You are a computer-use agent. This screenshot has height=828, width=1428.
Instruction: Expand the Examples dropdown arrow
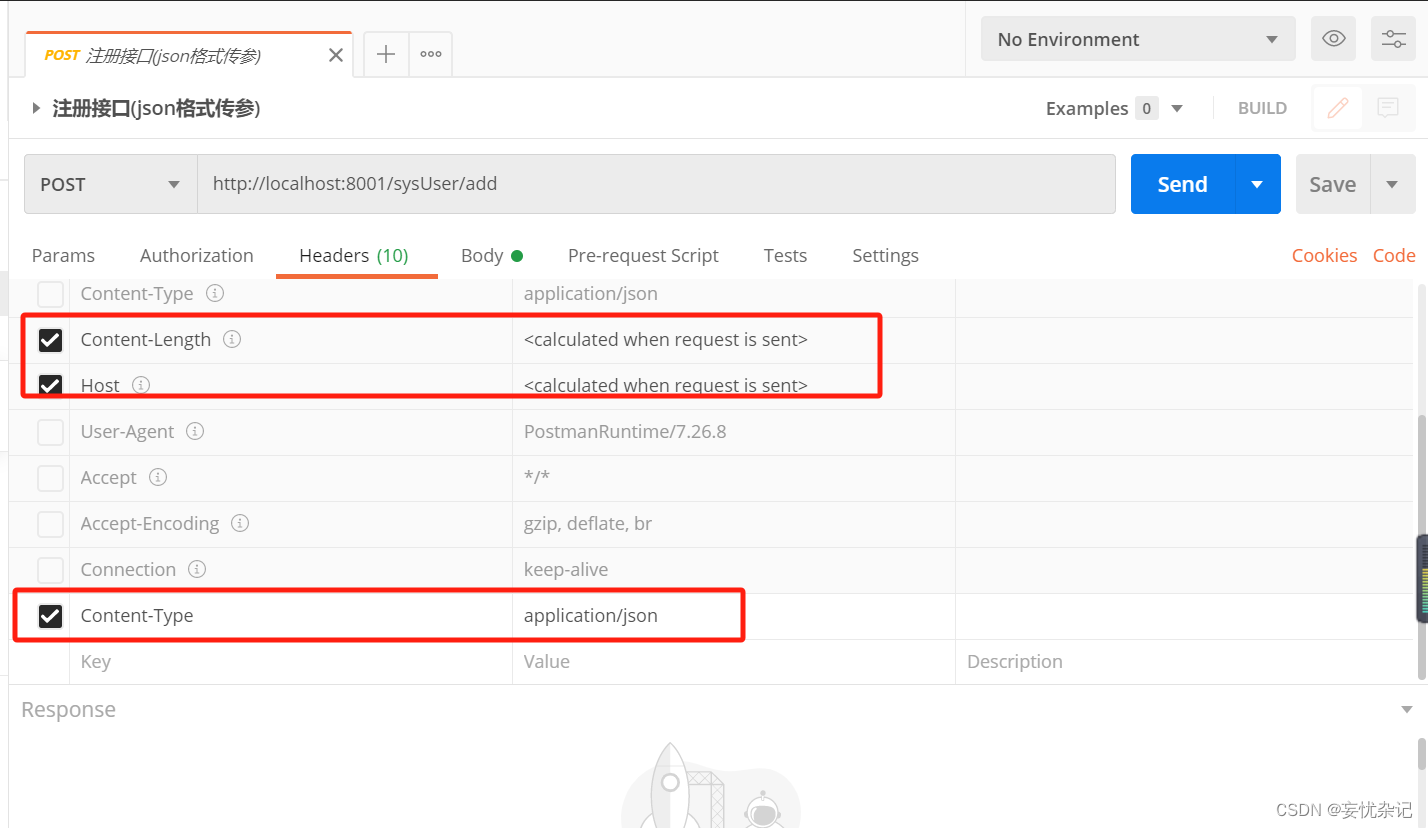click(x=1177, y=108)
